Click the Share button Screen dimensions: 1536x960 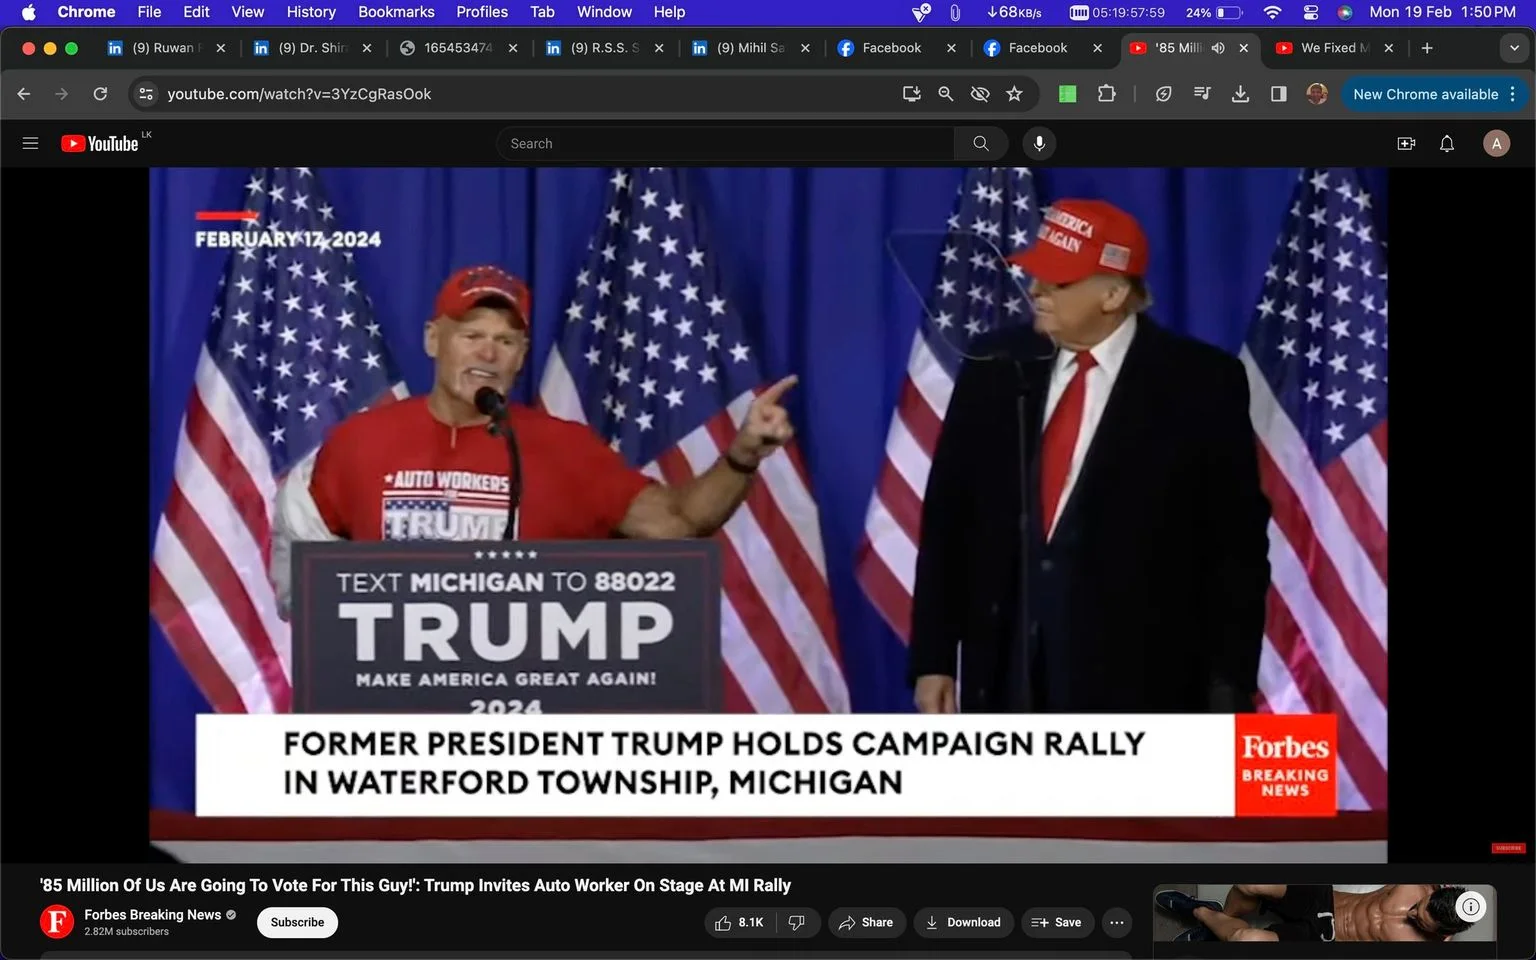pyautogui.click(x=866, y=922)
